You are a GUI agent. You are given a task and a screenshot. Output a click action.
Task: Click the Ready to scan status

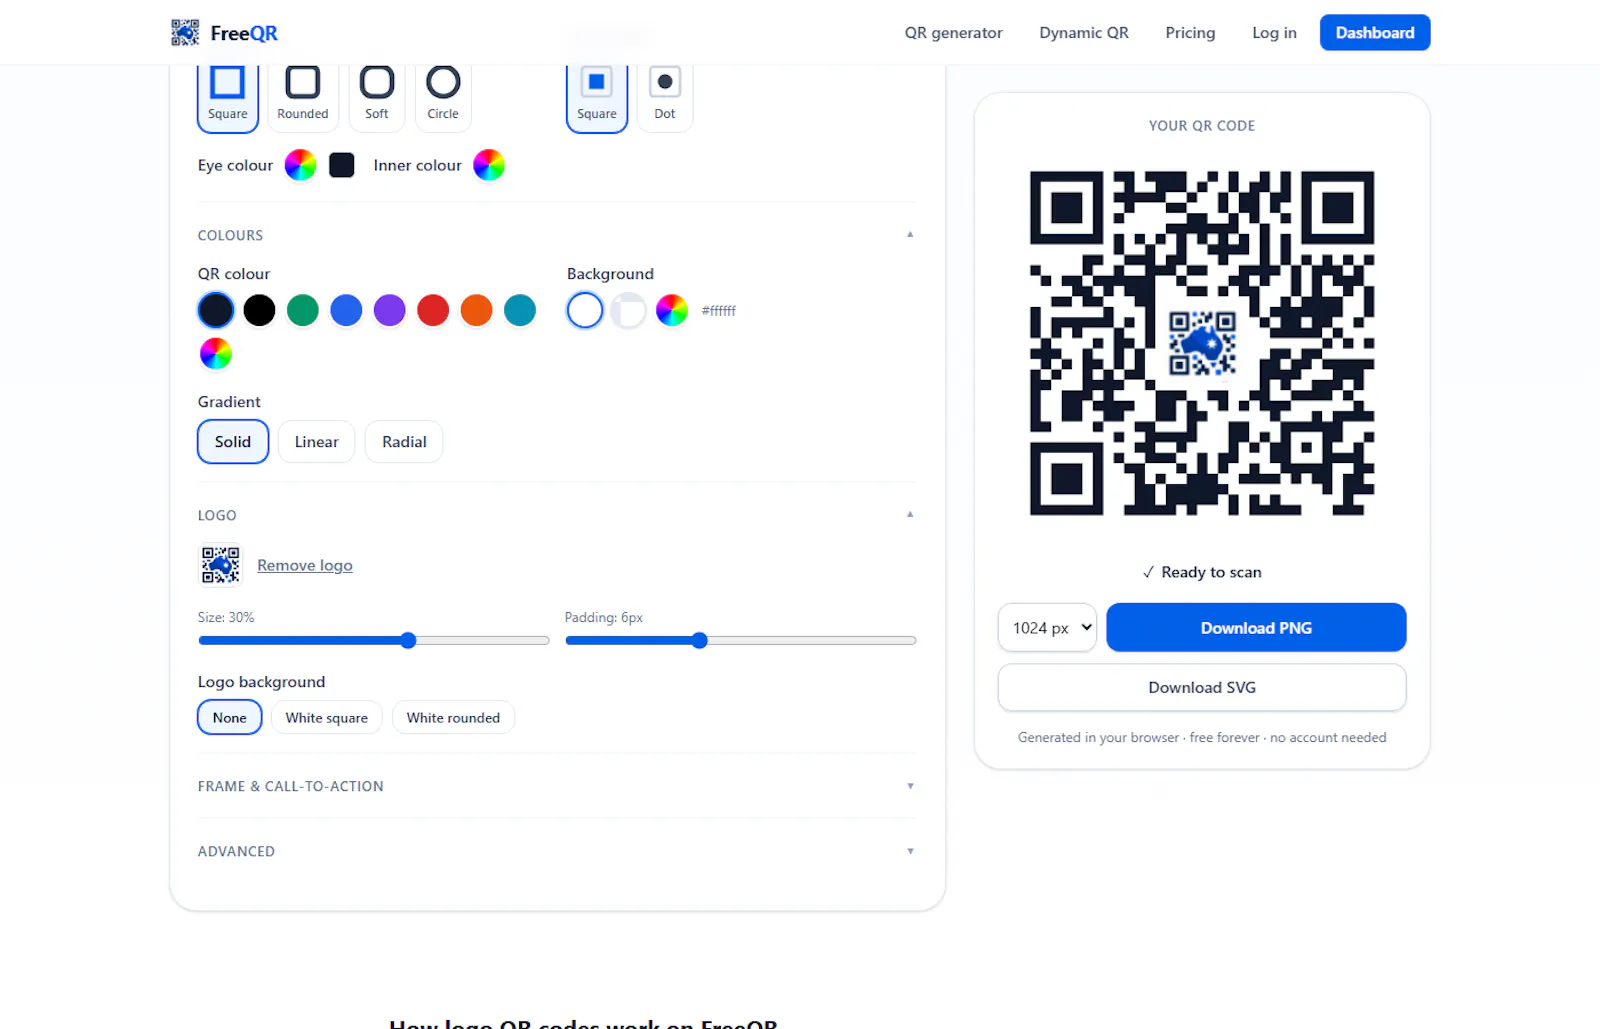1202,572
